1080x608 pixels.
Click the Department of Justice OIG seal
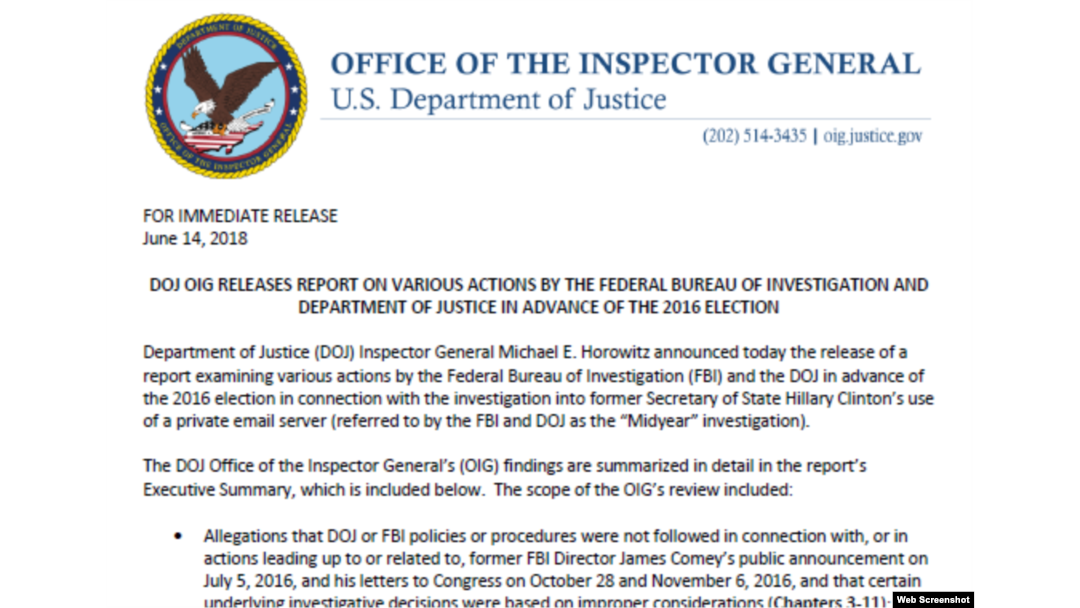pos(226,96)
